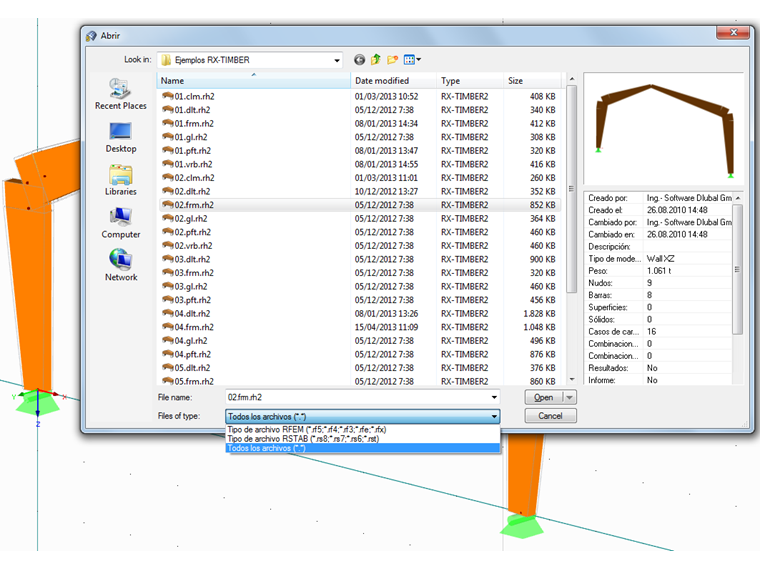This screenshot has width=760, height=570.
Task: Select file icon of 01.pft.rh2
Action: (168, 150)
